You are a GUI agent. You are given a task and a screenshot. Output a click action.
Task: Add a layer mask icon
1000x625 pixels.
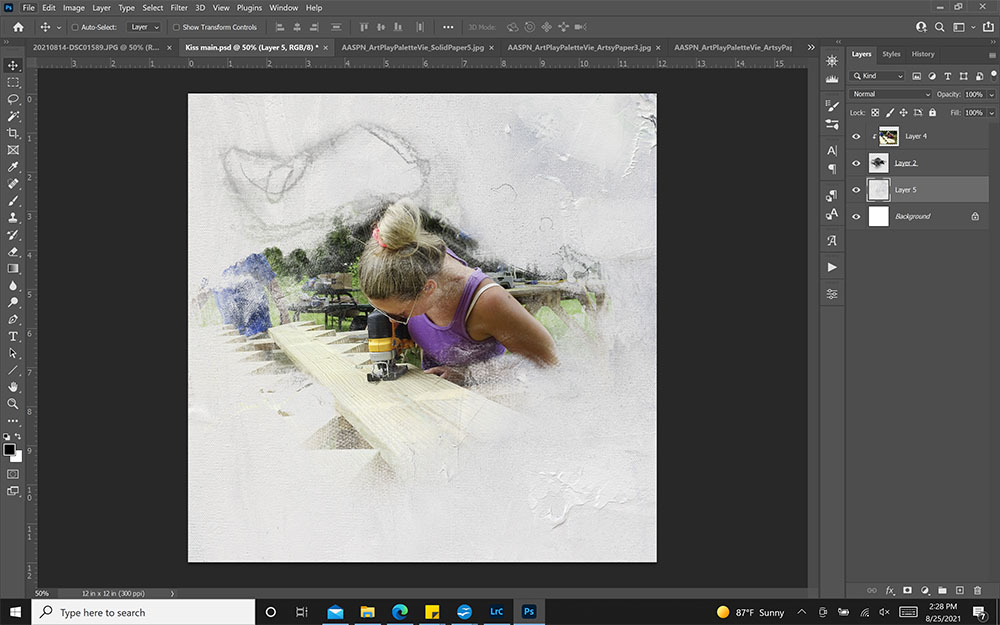[907, 591]
